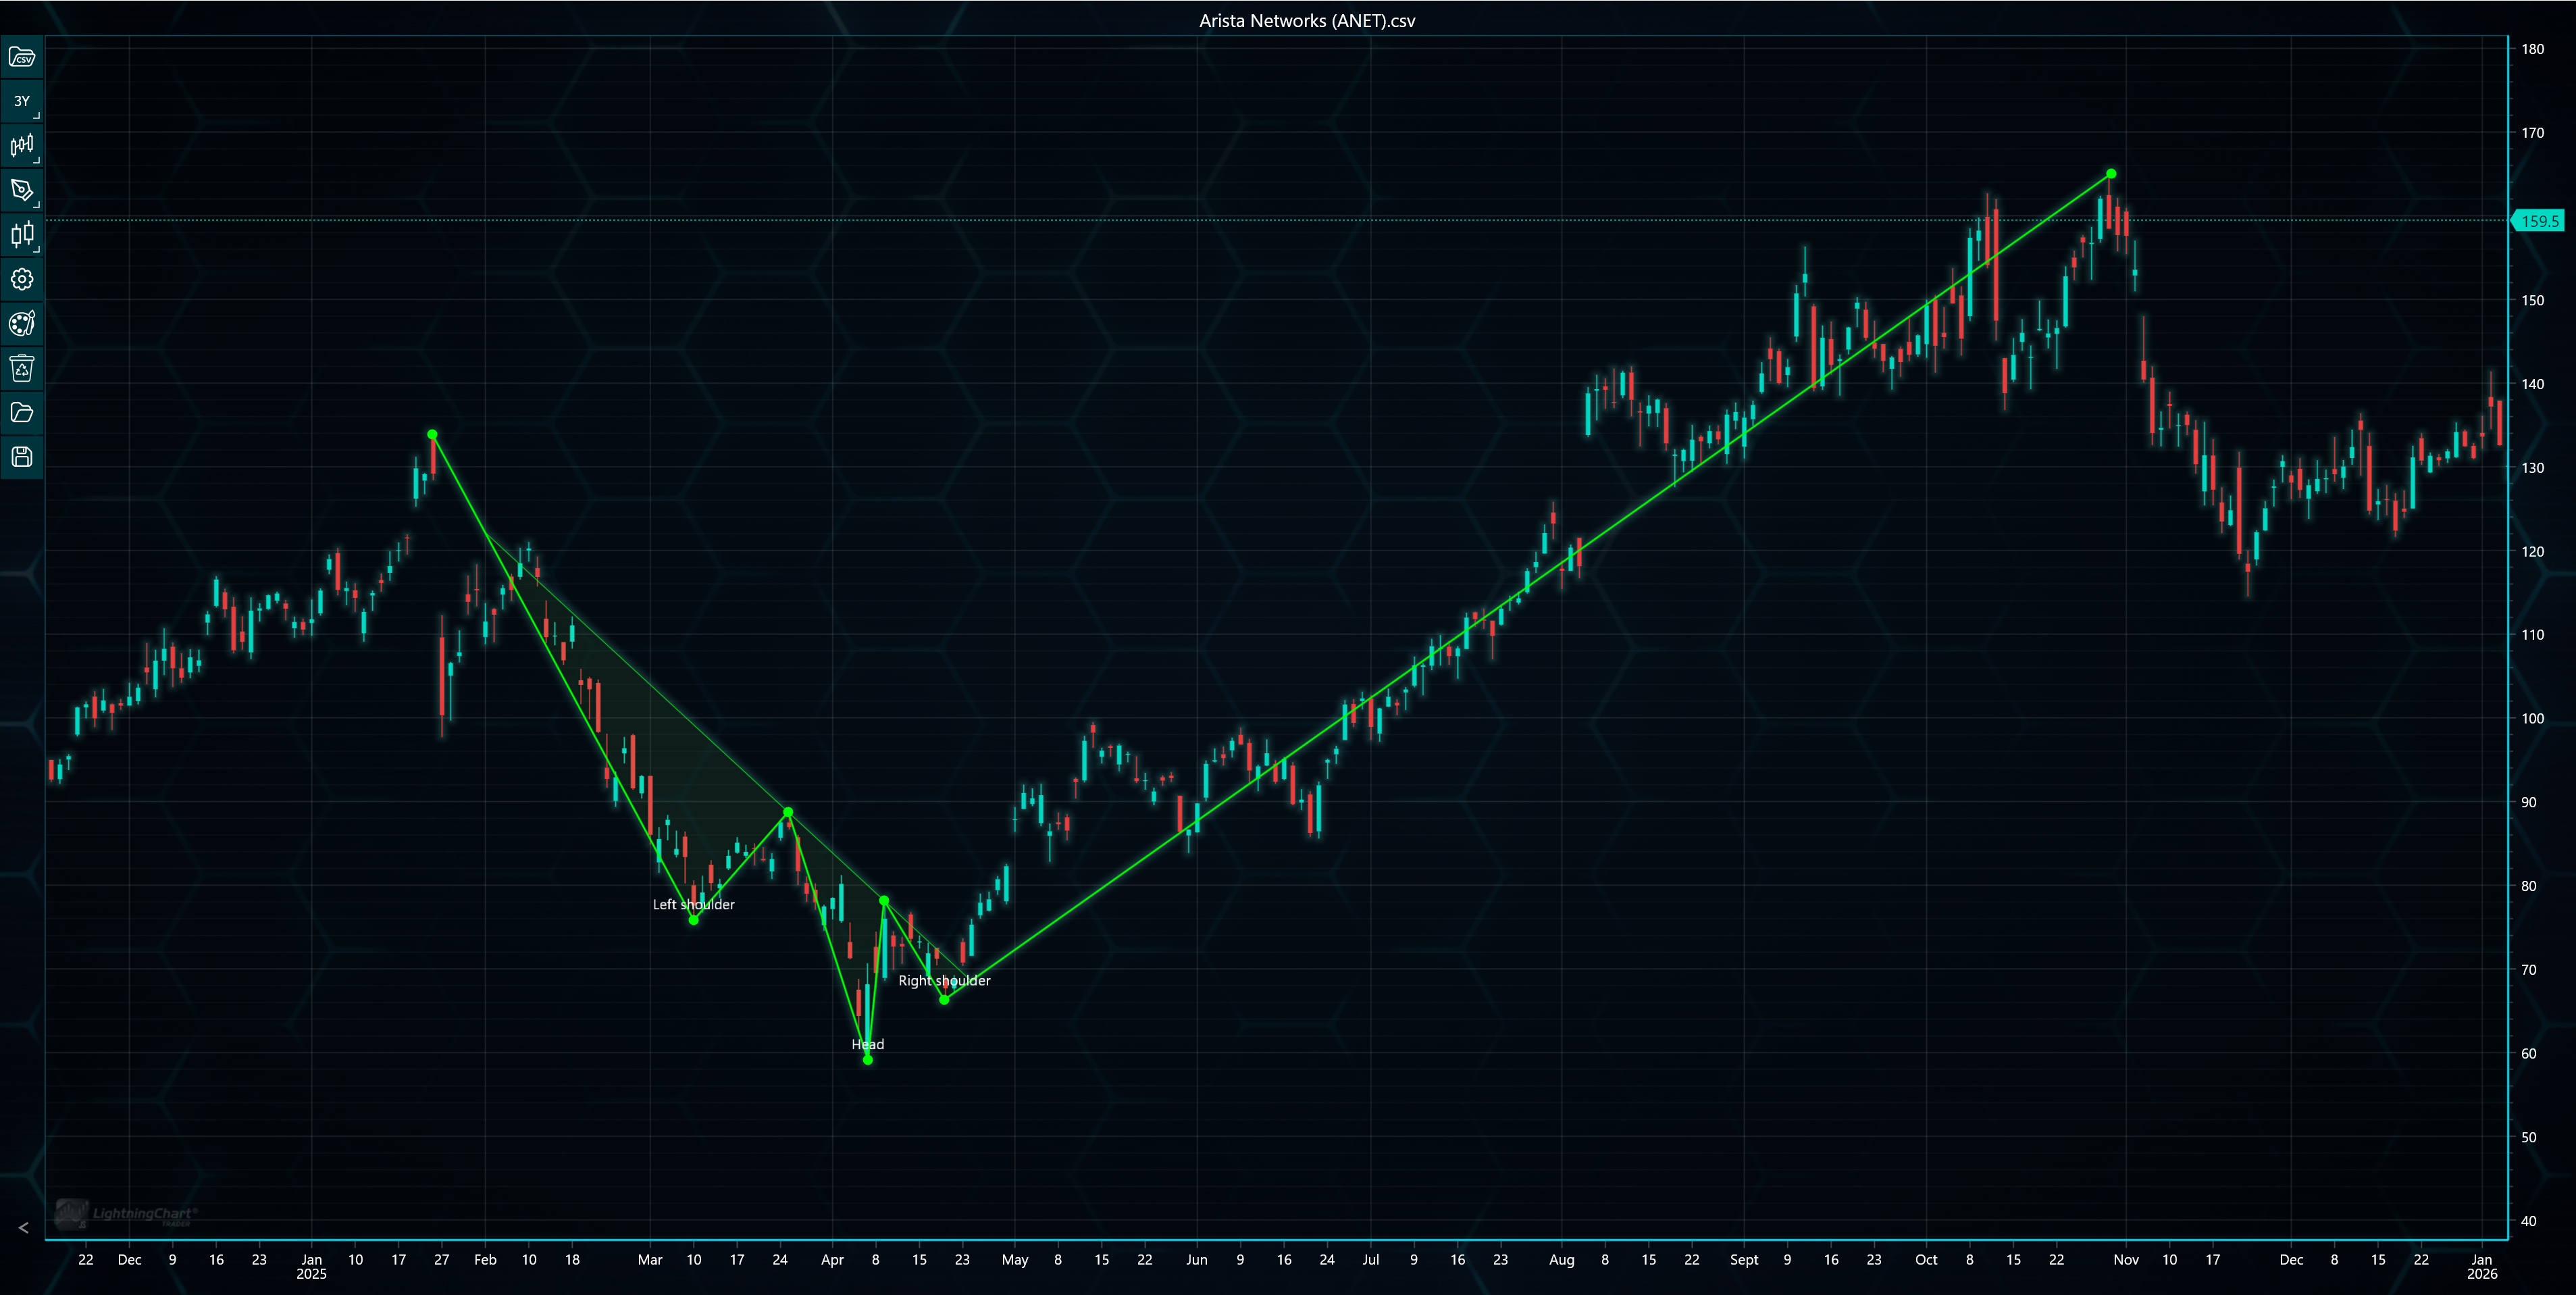This screenshot has width=2576, height=1295.
Task: Click the 100 value on price axis
Action: (x=2532, y=718)
